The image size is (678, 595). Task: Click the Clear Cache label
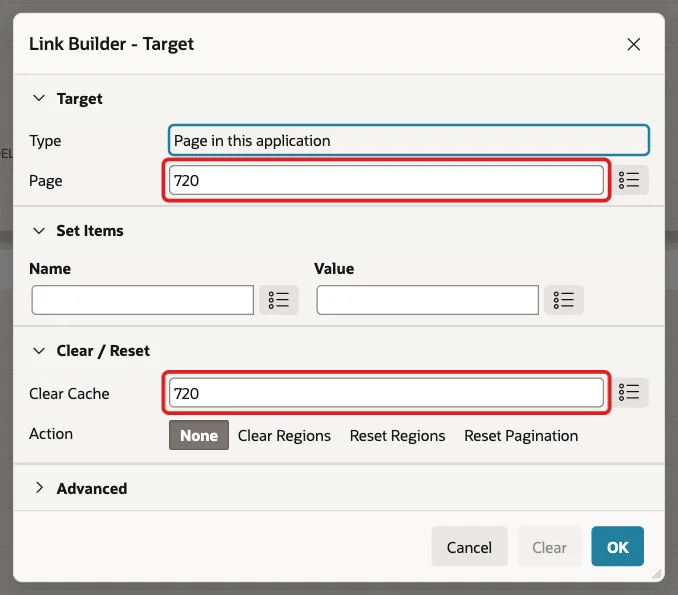[69, 393]
